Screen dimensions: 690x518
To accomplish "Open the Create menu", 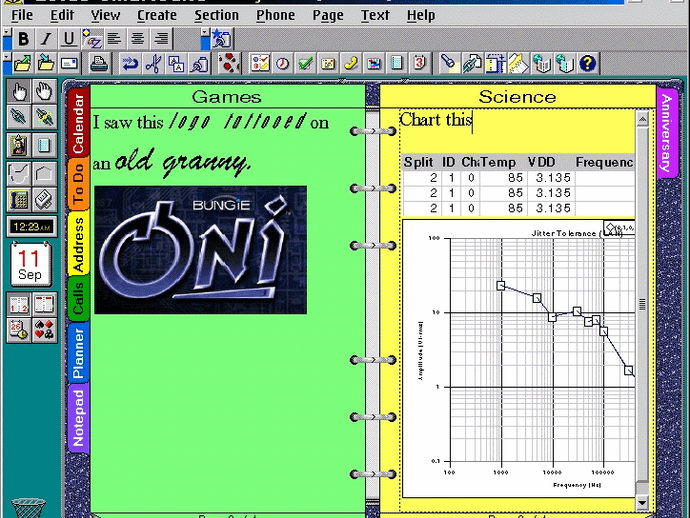I will tap(157, 15).
